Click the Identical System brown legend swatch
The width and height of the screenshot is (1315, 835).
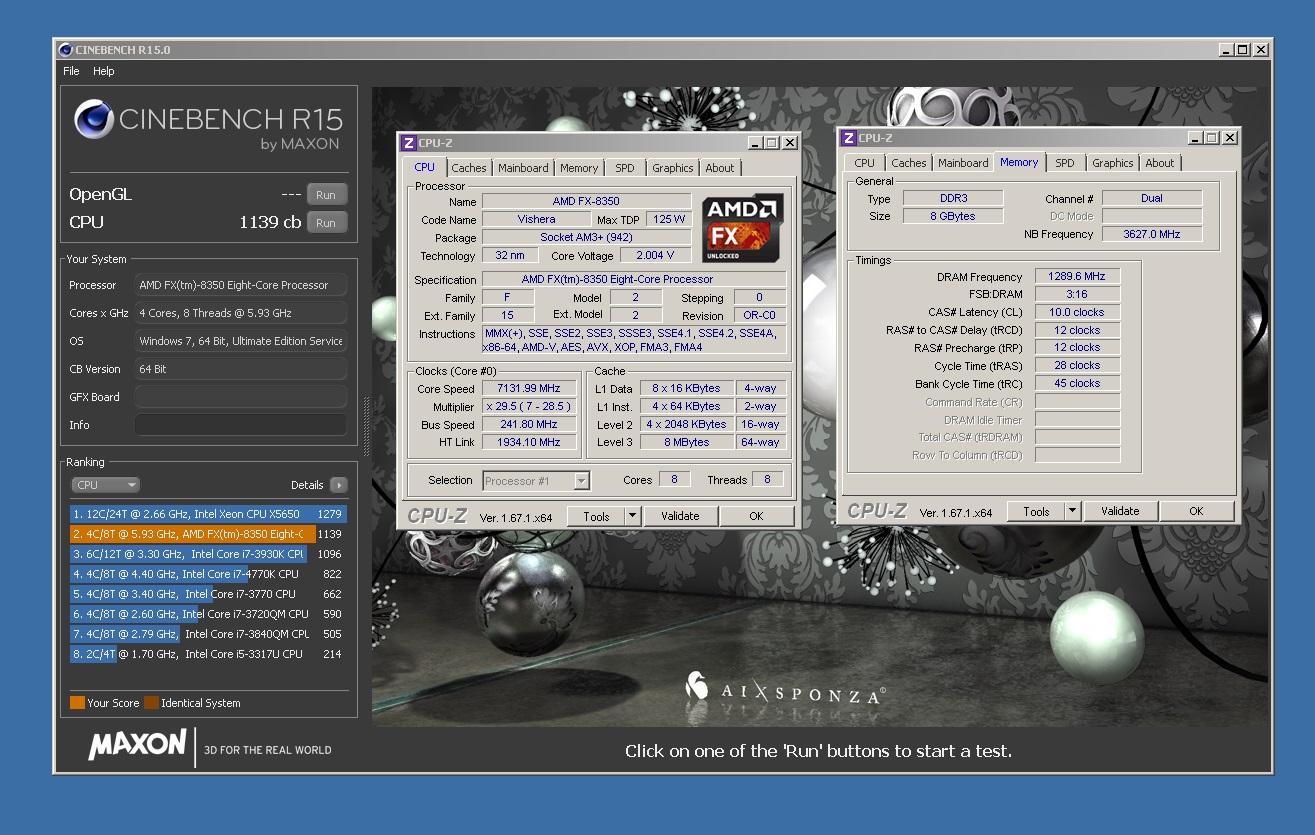click(151, 703)
